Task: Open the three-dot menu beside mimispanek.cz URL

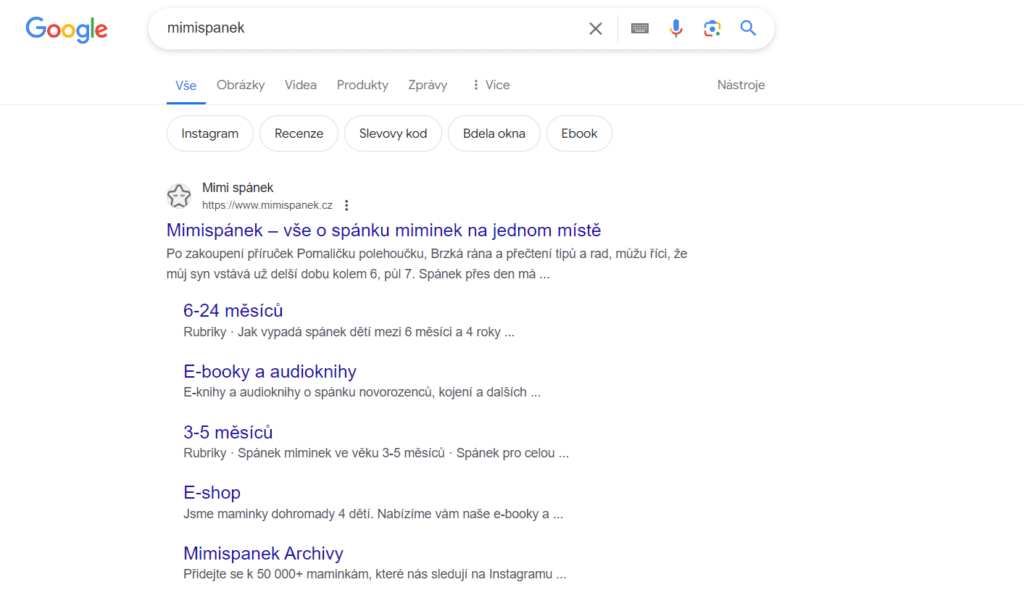Action: point(347,205)
